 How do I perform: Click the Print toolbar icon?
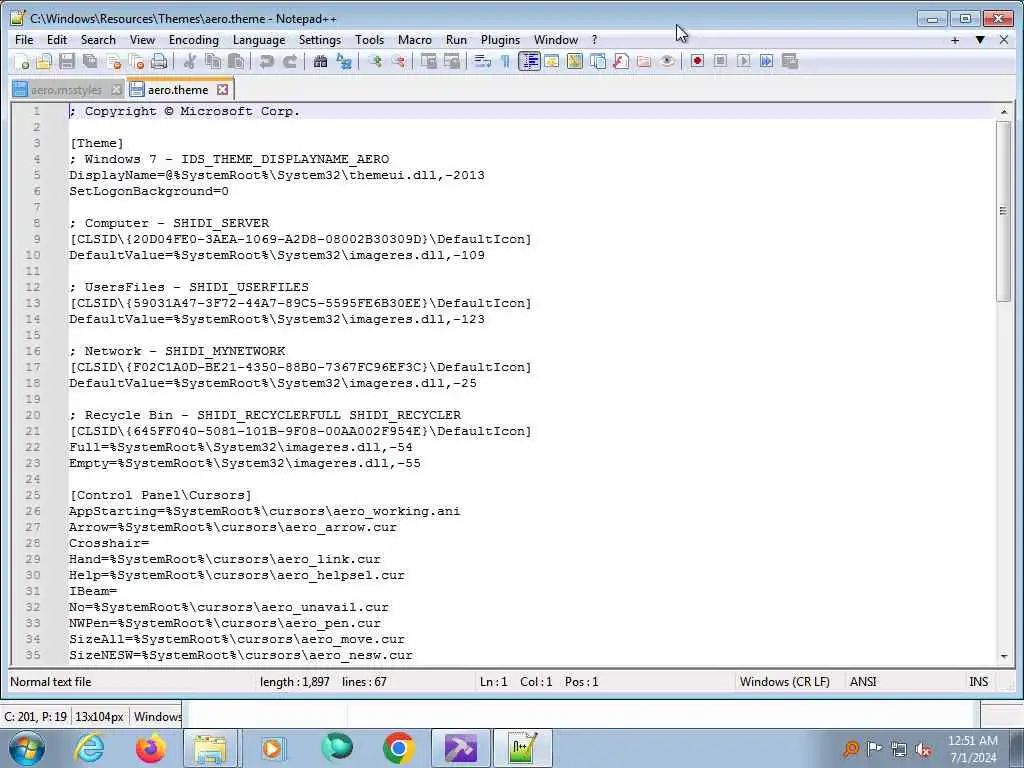[x=159, y=61]
